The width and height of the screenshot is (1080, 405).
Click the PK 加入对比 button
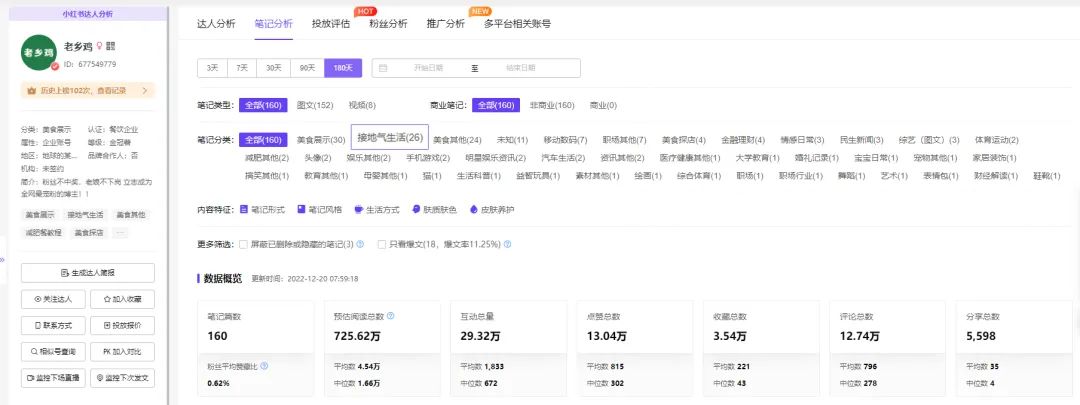tap(122, 351)
